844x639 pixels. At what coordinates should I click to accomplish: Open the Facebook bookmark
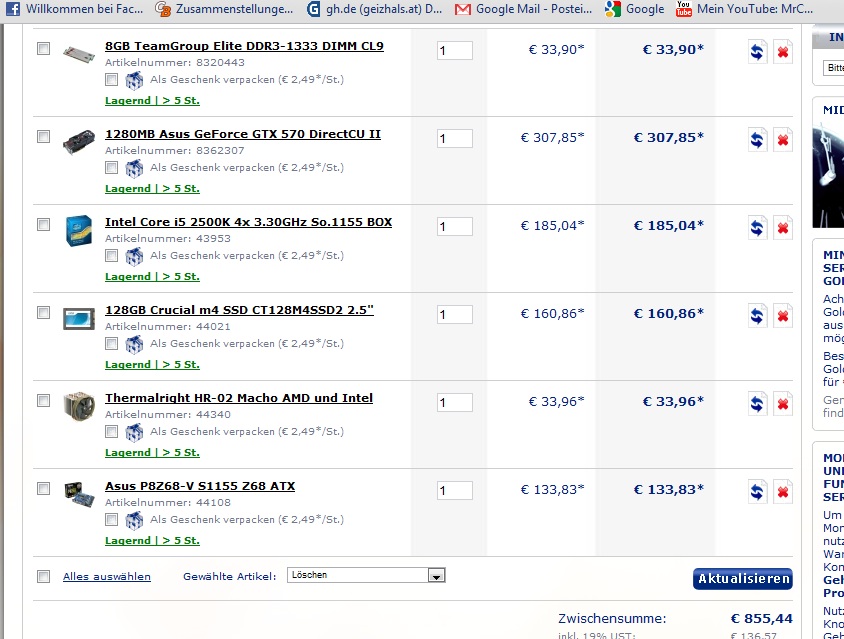(x=74, y=9)
